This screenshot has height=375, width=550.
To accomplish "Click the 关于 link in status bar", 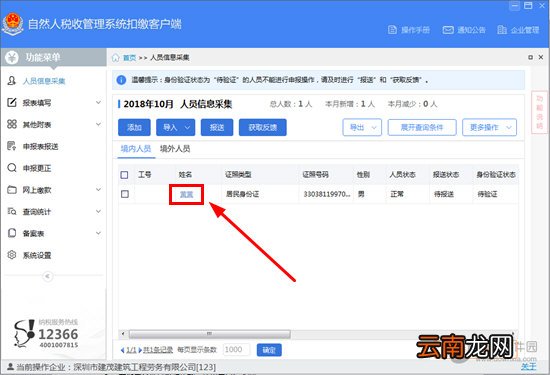I will 529,367.
